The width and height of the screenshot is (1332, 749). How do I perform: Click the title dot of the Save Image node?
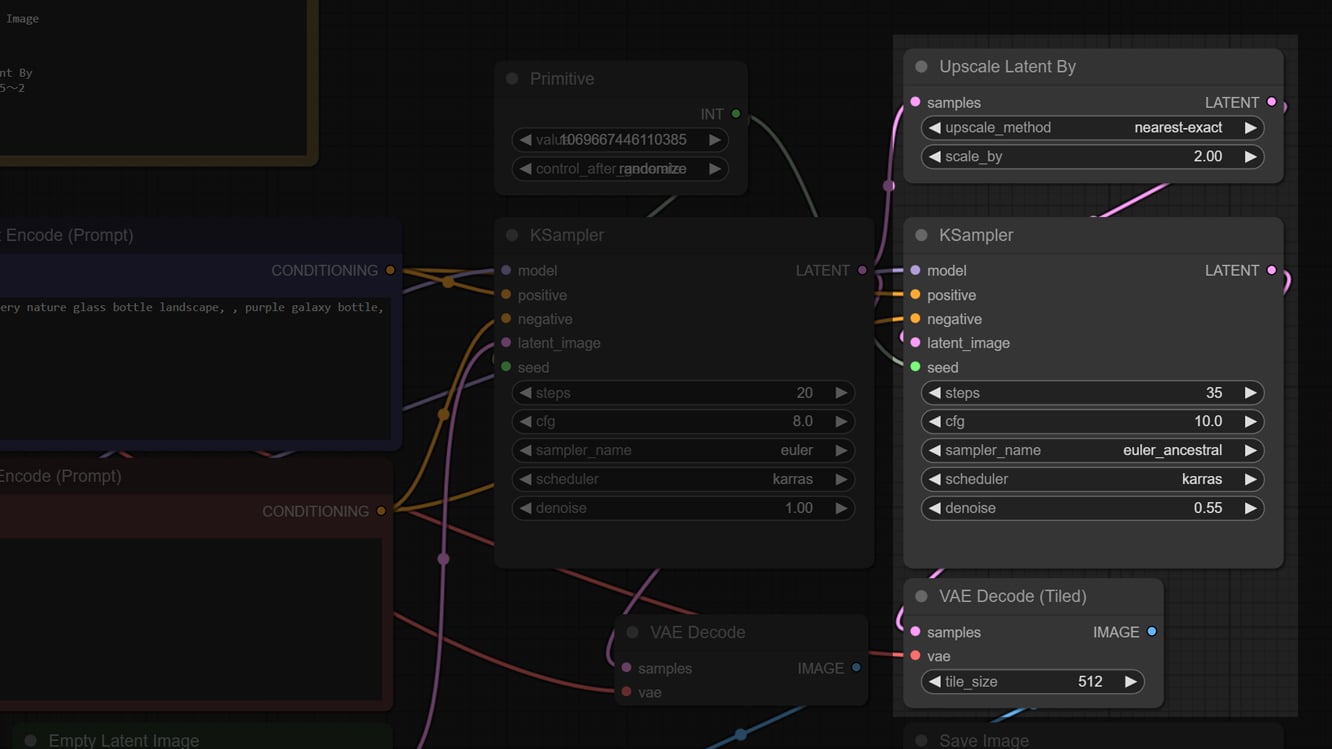[x=921, y=741]
